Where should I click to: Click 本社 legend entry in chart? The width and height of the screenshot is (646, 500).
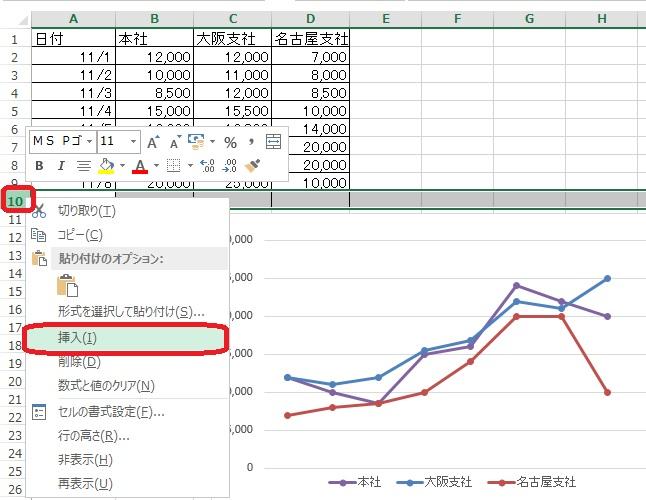pyautogui.click(x=355, y=482)
